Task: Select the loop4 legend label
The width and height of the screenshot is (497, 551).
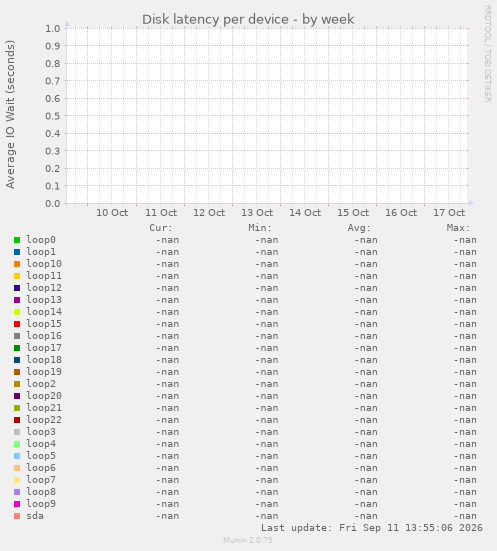Action: coord(41,444)
